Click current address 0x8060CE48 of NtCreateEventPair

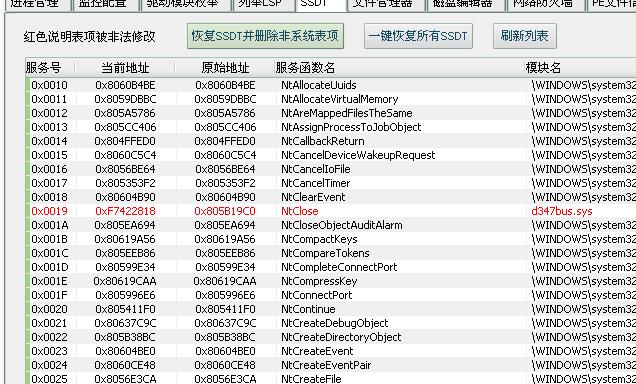coord(125,365)
